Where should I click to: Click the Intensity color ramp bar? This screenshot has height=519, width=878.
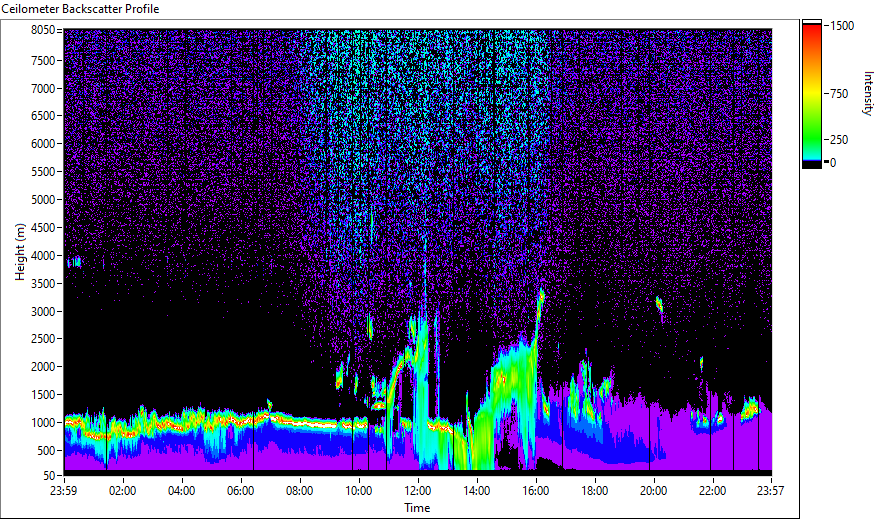(x=811, y=94)
